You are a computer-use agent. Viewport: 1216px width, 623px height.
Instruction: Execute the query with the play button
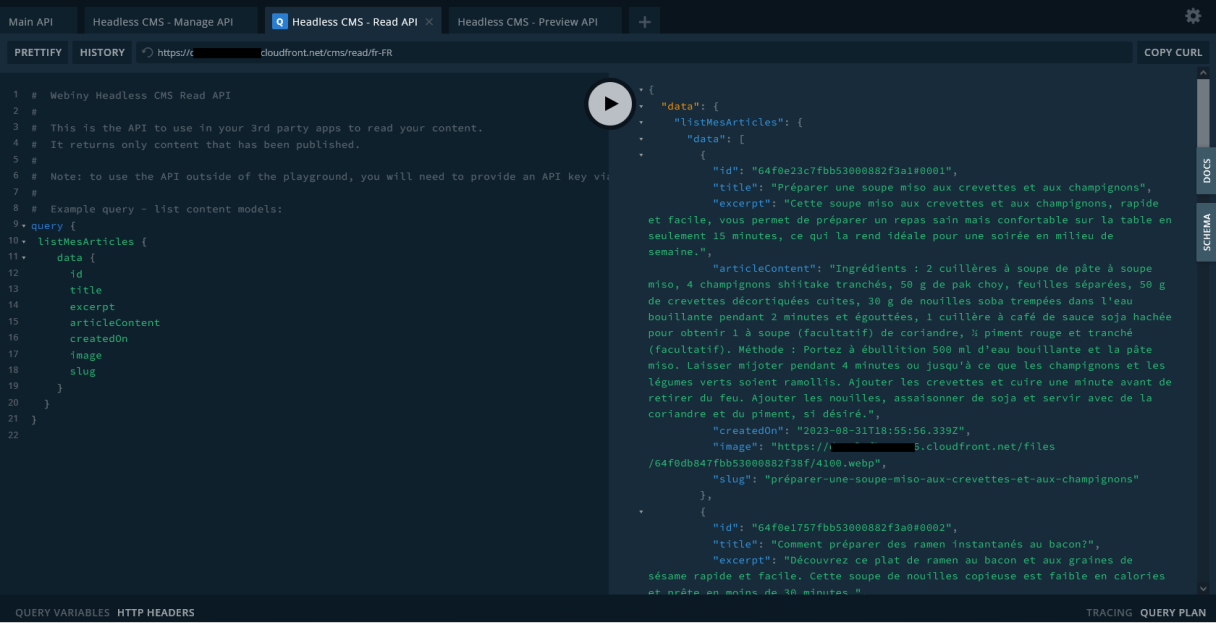tap(610, 103)
